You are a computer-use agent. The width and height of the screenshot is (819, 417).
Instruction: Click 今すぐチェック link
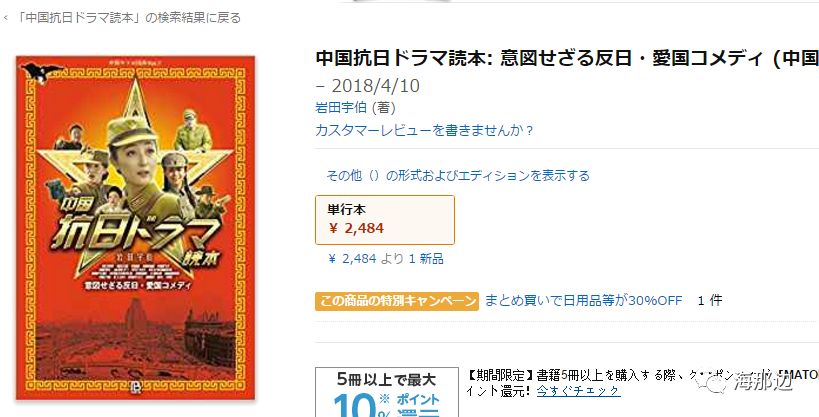tap(579, 391)
